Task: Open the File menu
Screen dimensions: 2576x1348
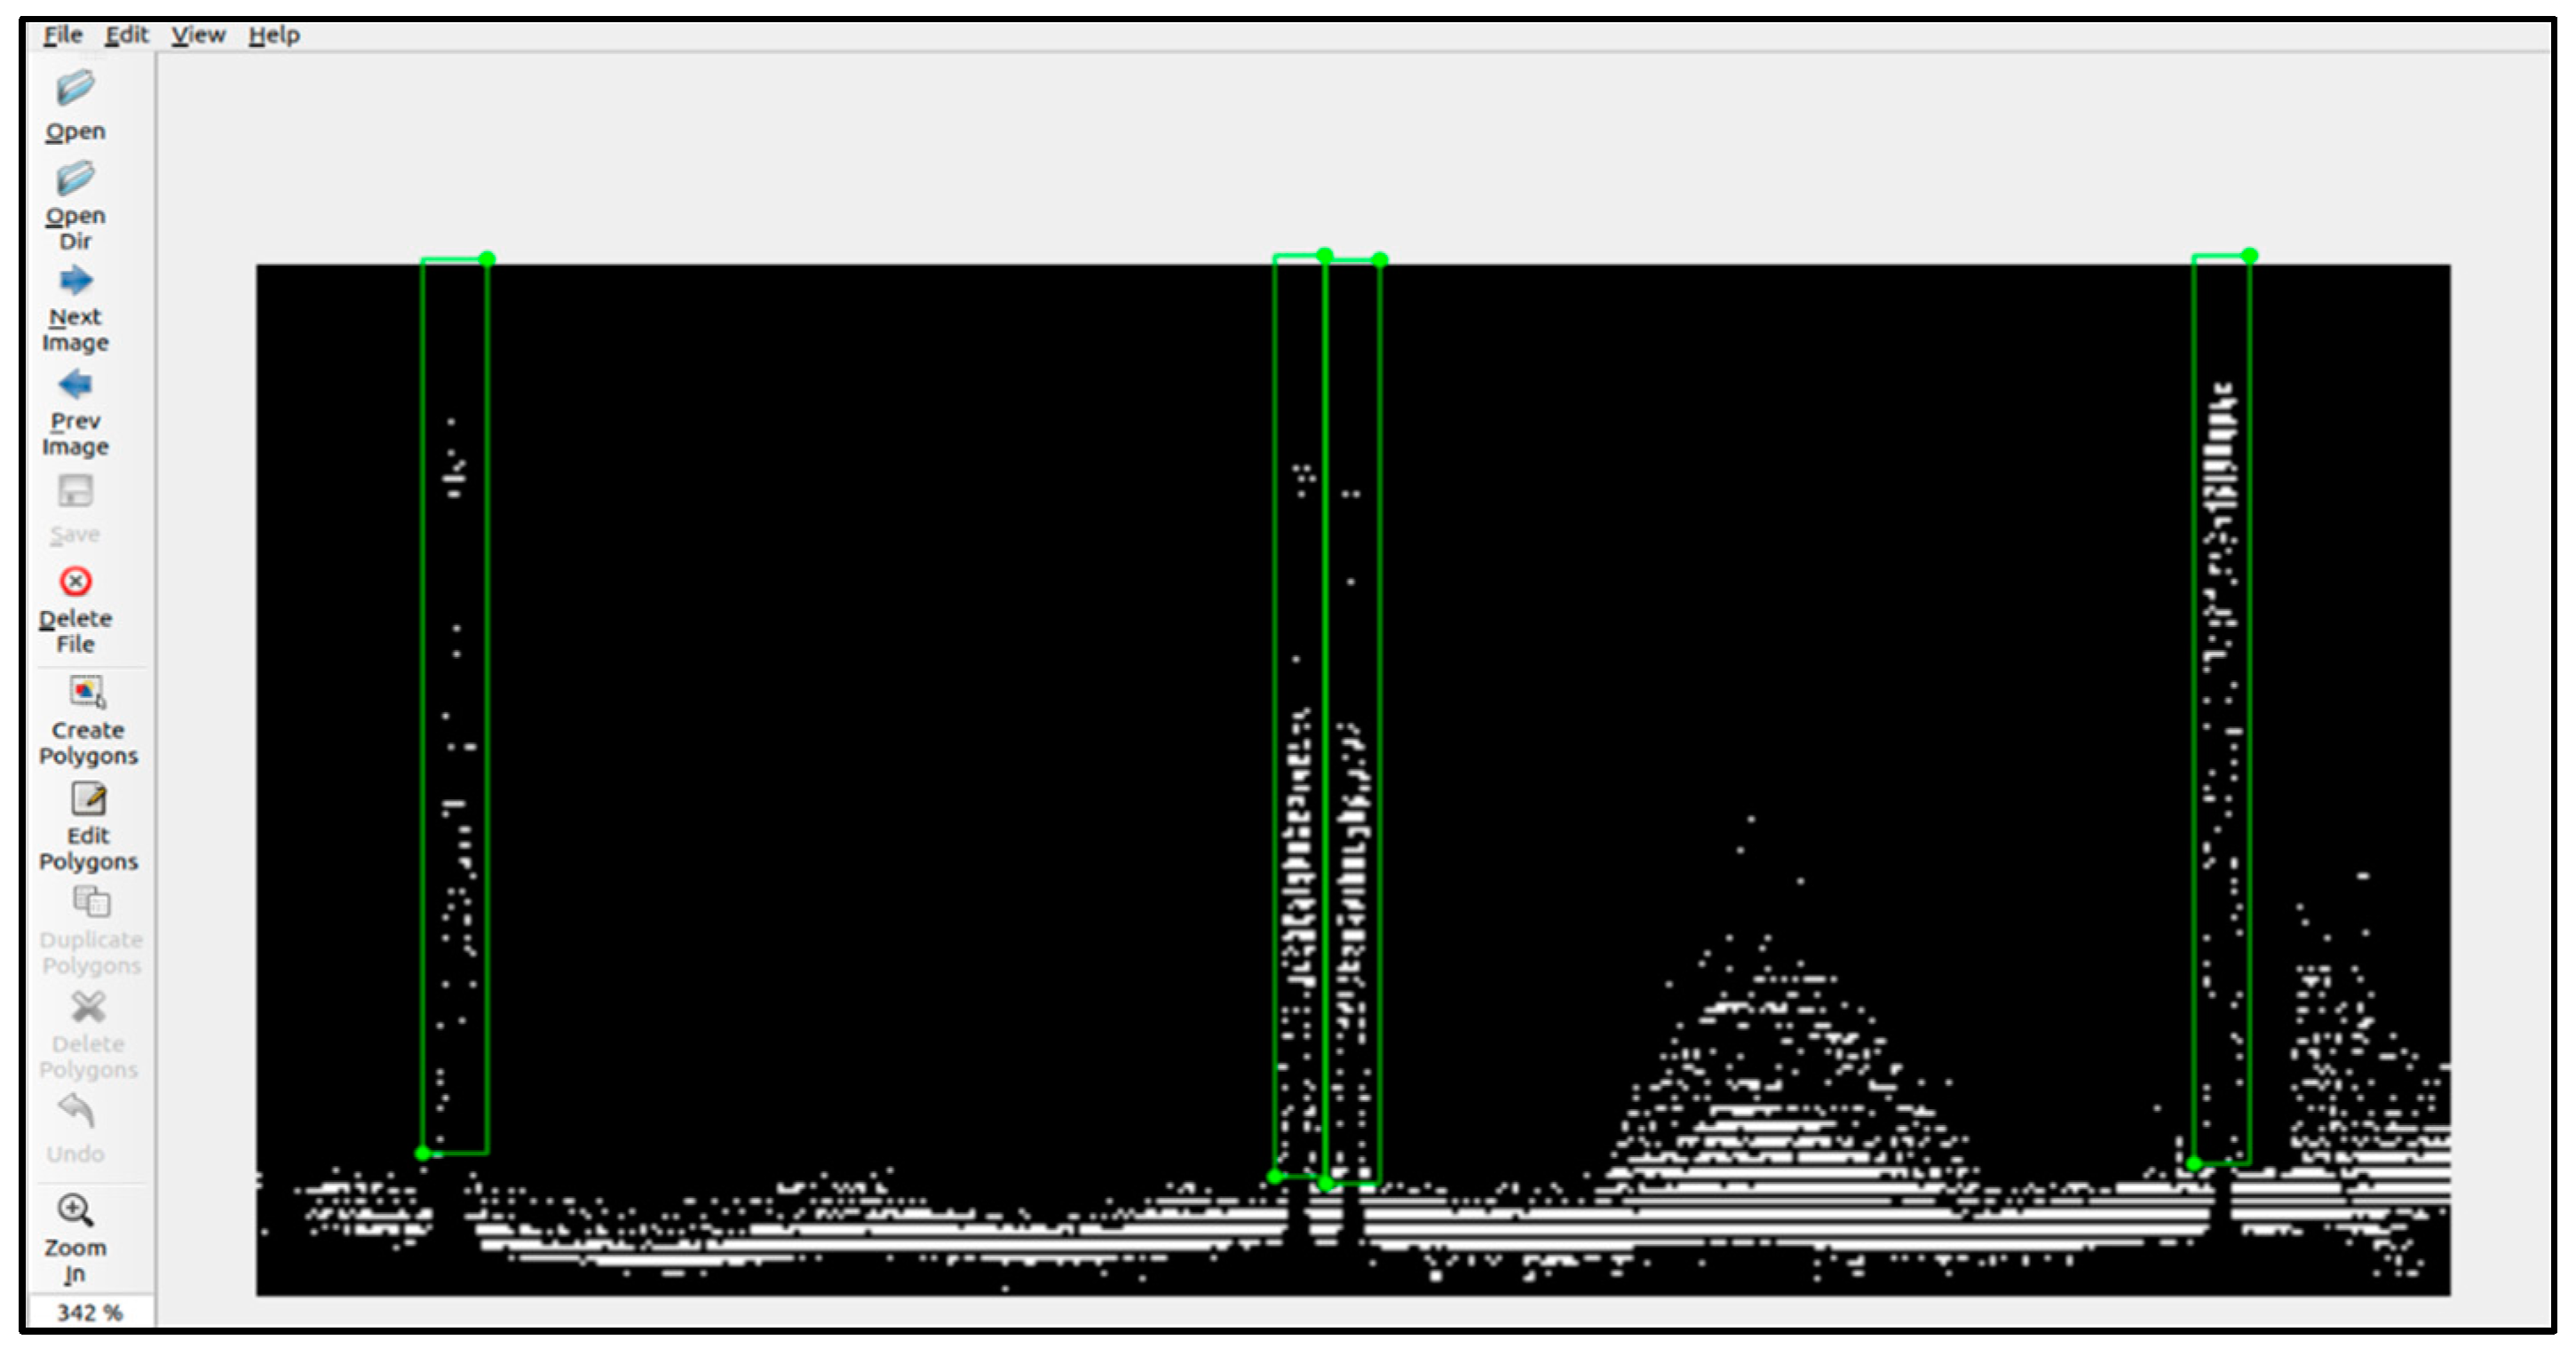Action: coord(62,35)
